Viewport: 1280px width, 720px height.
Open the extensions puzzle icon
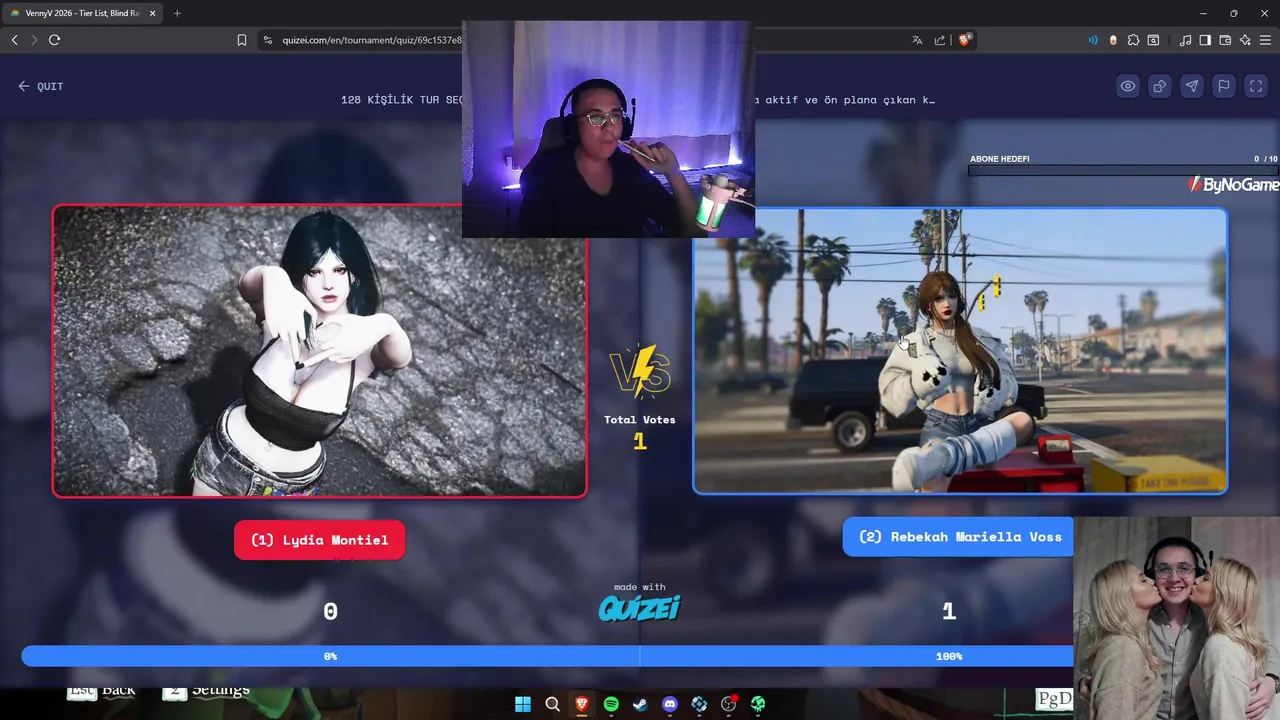[1133, 40]
